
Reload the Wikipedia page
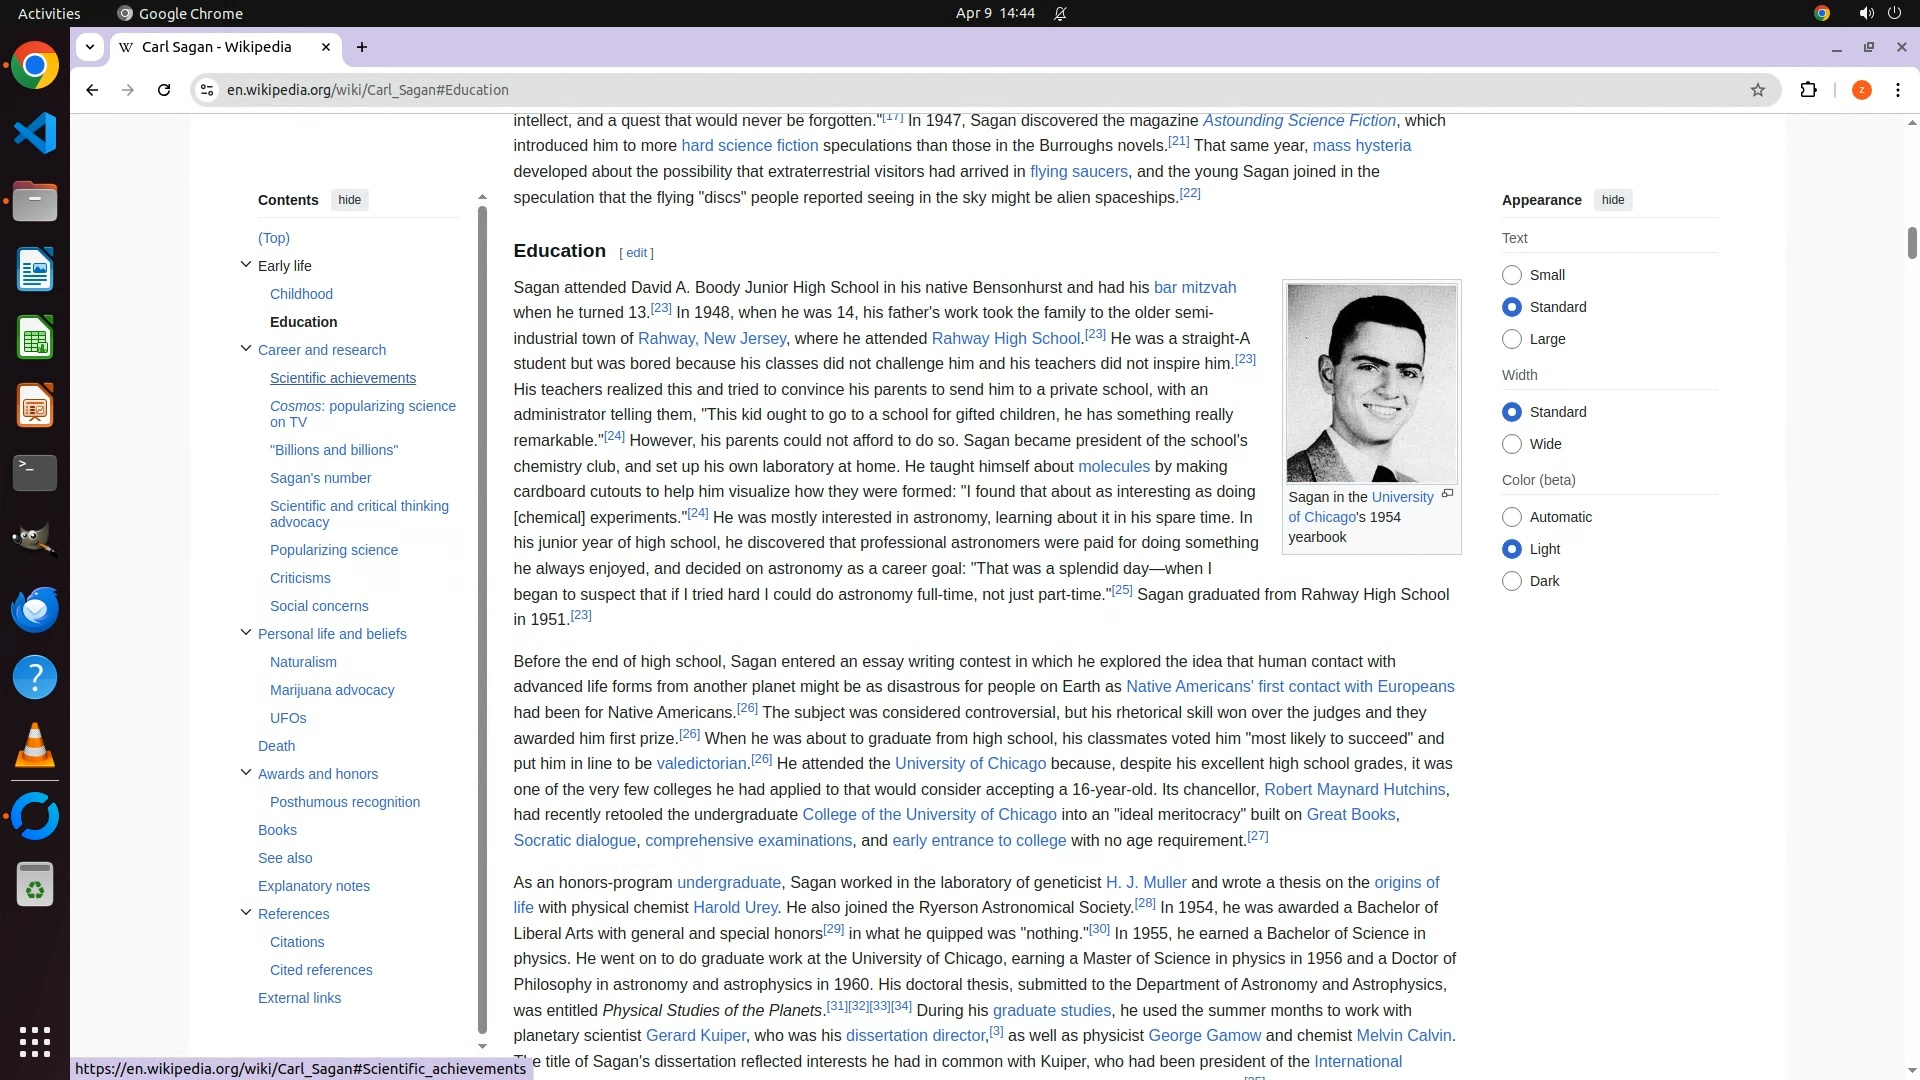pyautogui.click(x=164, y=90)
